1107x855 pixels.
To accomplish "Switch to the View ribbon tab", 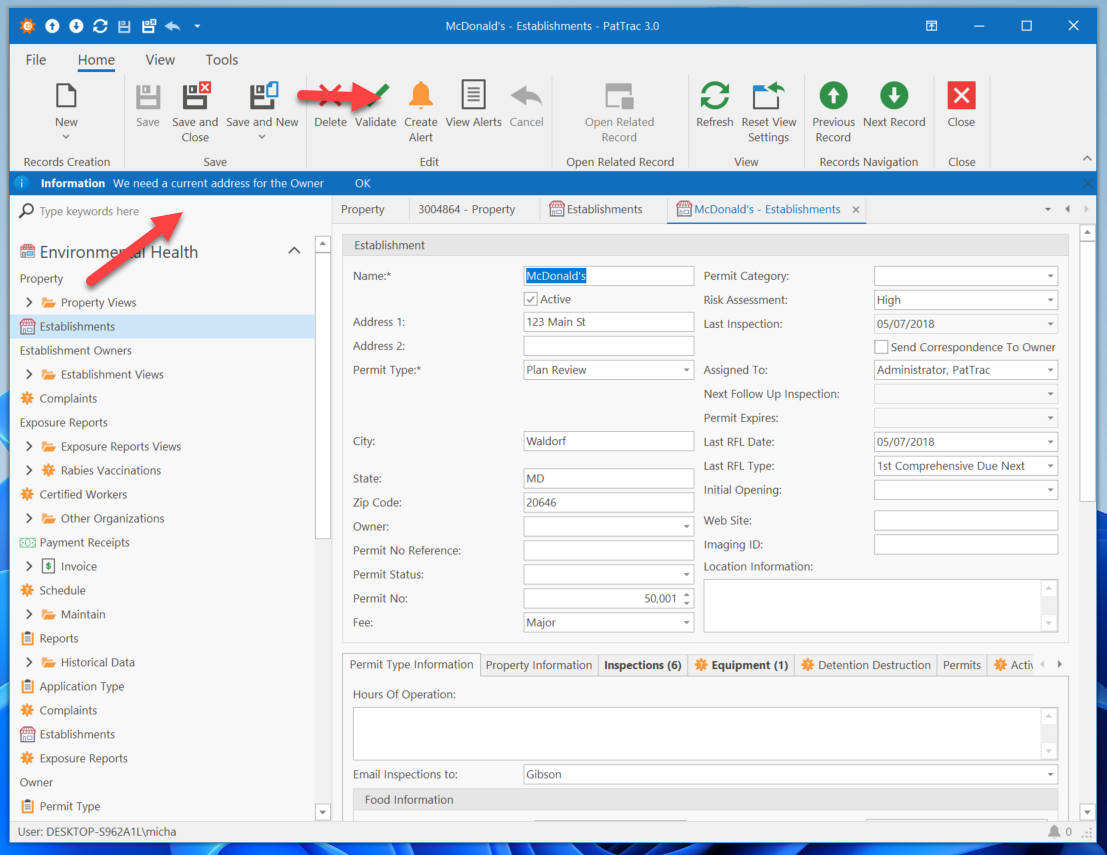I will (x=160, y=60).
